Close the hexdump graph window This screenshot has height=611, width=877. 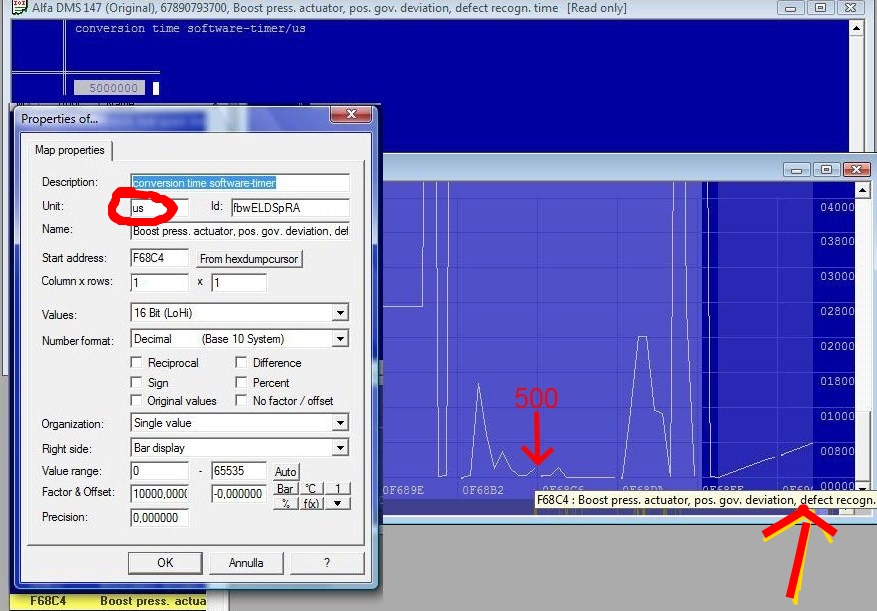click(856, 170)
